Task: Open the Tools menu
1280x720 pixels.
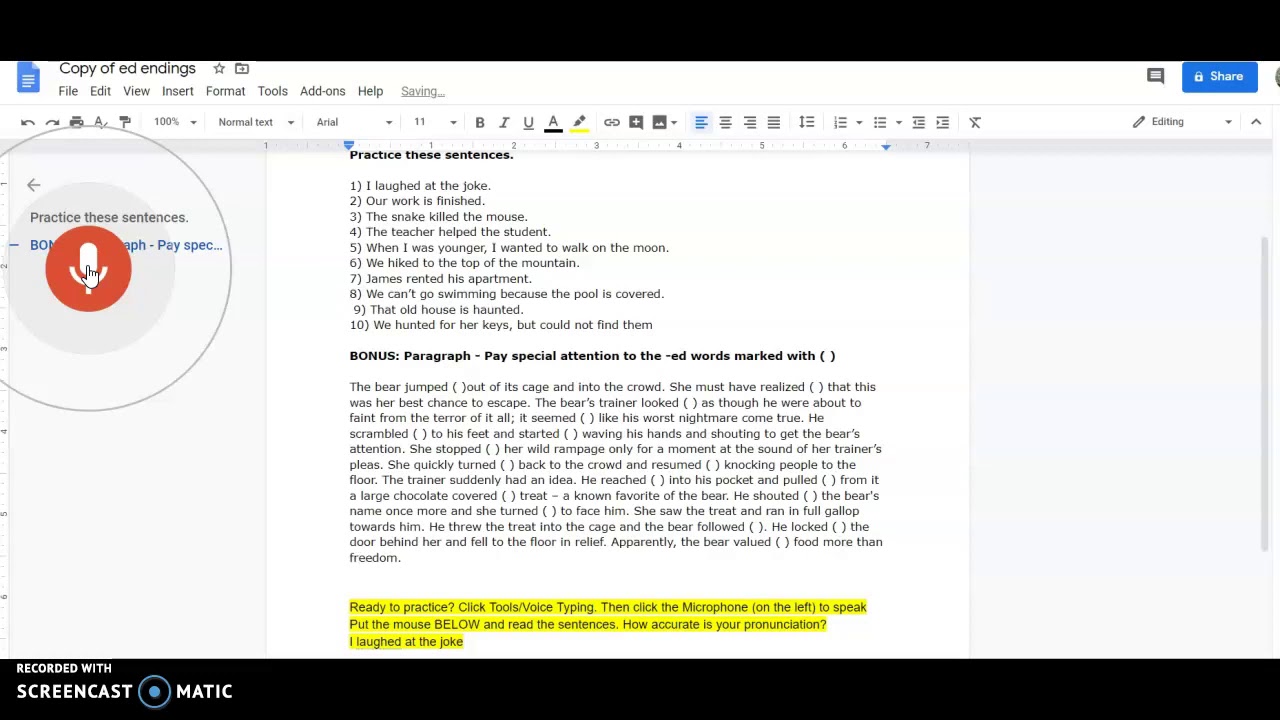Action: click(272, 91)
